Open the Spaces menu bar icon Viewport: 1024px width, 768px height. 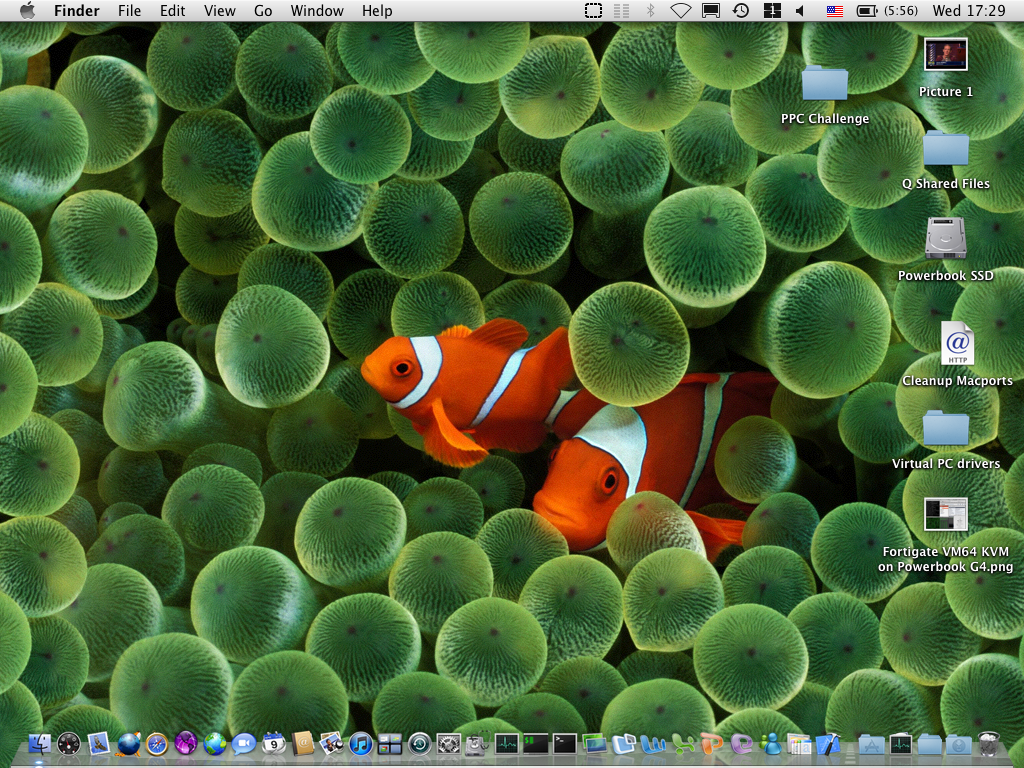(x=772, y=10)
